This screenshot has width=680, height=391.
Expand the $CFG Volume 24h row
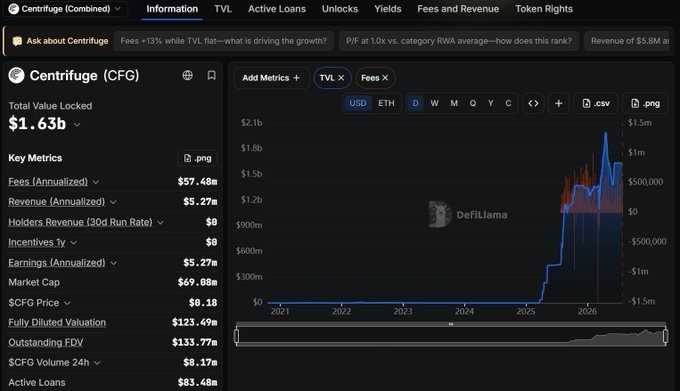coord(97,363)
